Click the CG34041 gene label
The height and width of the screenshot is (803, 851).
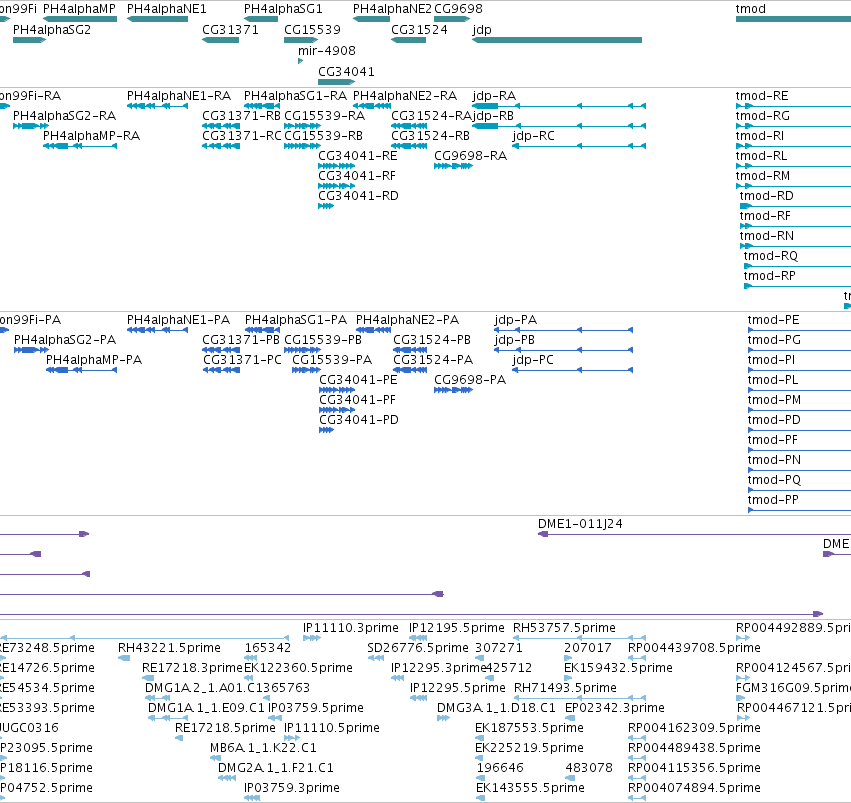pos(346,72)
